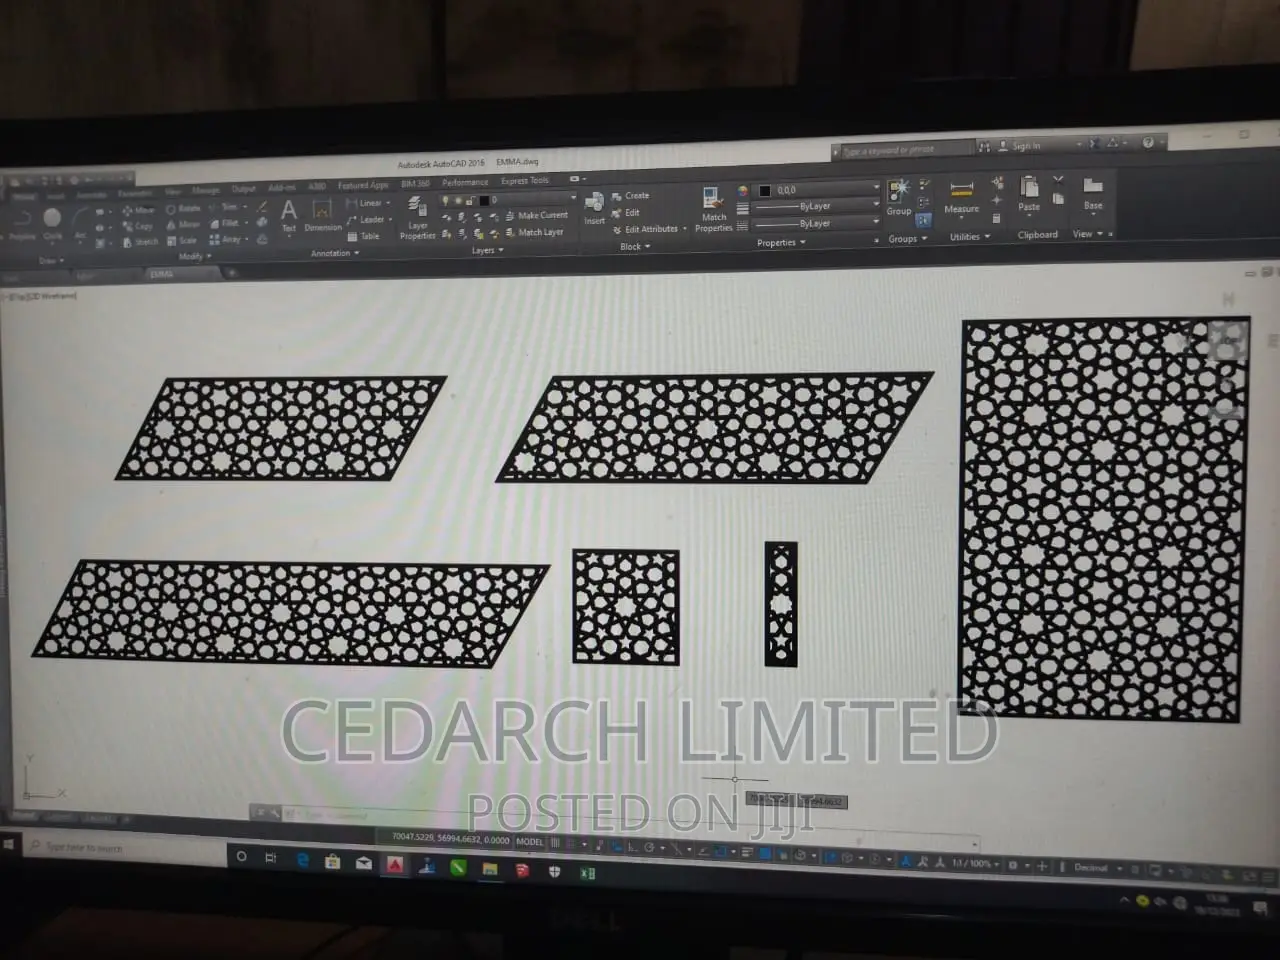Open a new drawing tab with plus button
The height and width of the screenshot is (960, 1280).
click(232, 272)
